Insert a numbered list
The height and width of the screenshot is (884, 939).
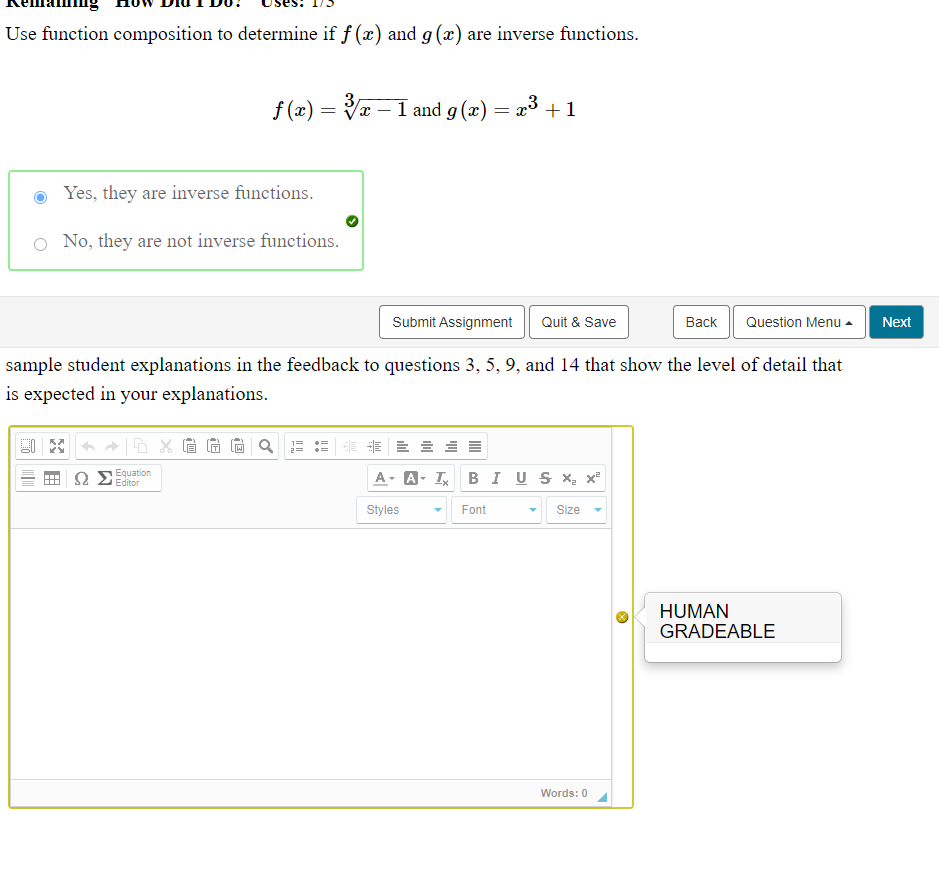(297, 446)
